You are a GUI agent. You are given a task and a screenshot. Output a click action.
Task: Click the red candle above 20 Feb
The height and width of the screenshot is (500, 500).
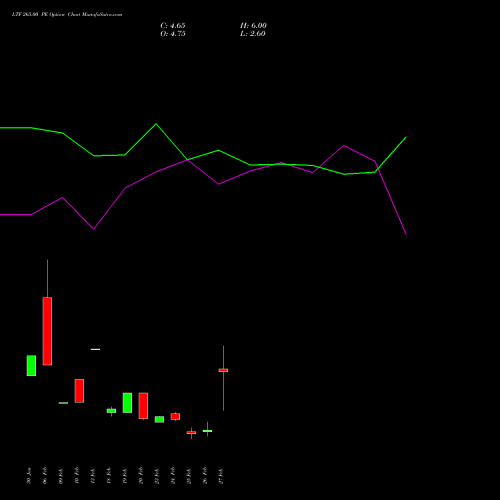[x=143, y=406]
